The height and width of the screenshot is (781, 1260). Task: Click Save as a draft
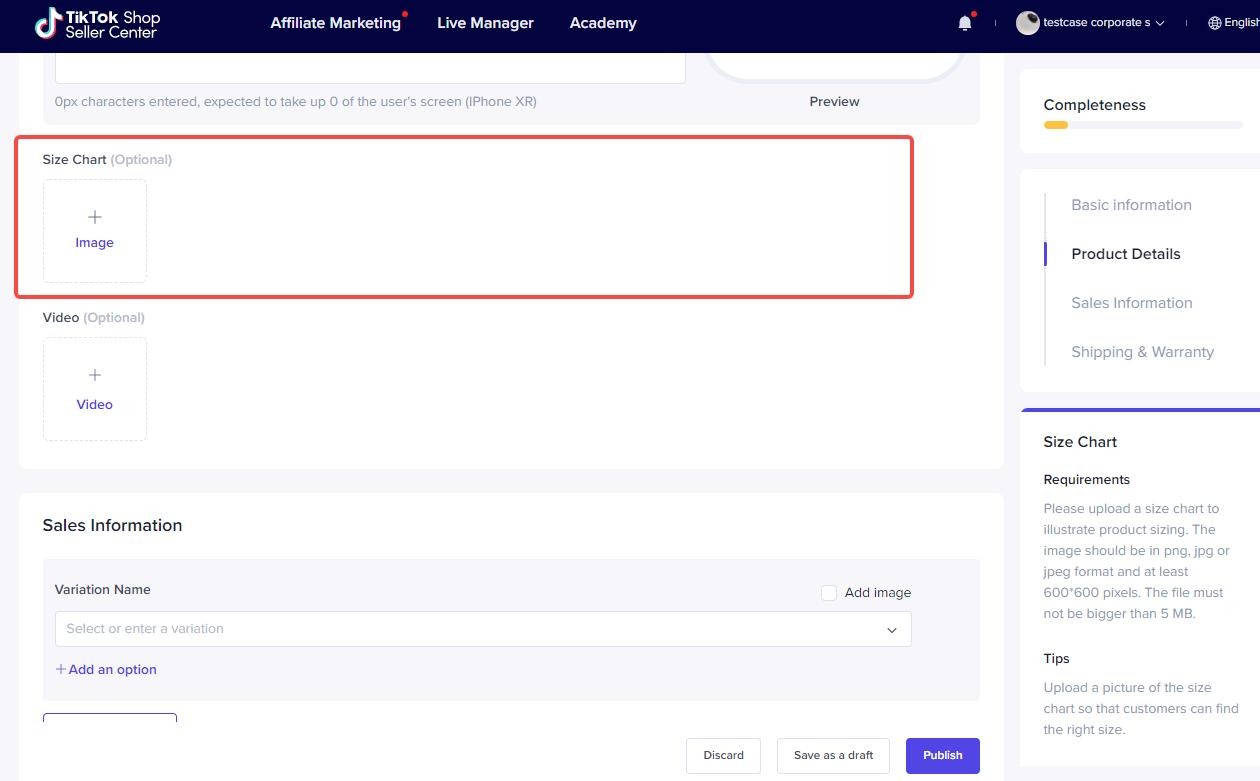[x=833, y=755]
